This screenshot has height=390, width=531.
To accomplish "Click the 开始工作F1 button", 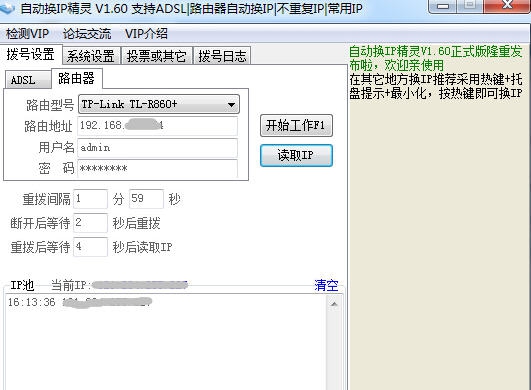I will tap(296, 126).
